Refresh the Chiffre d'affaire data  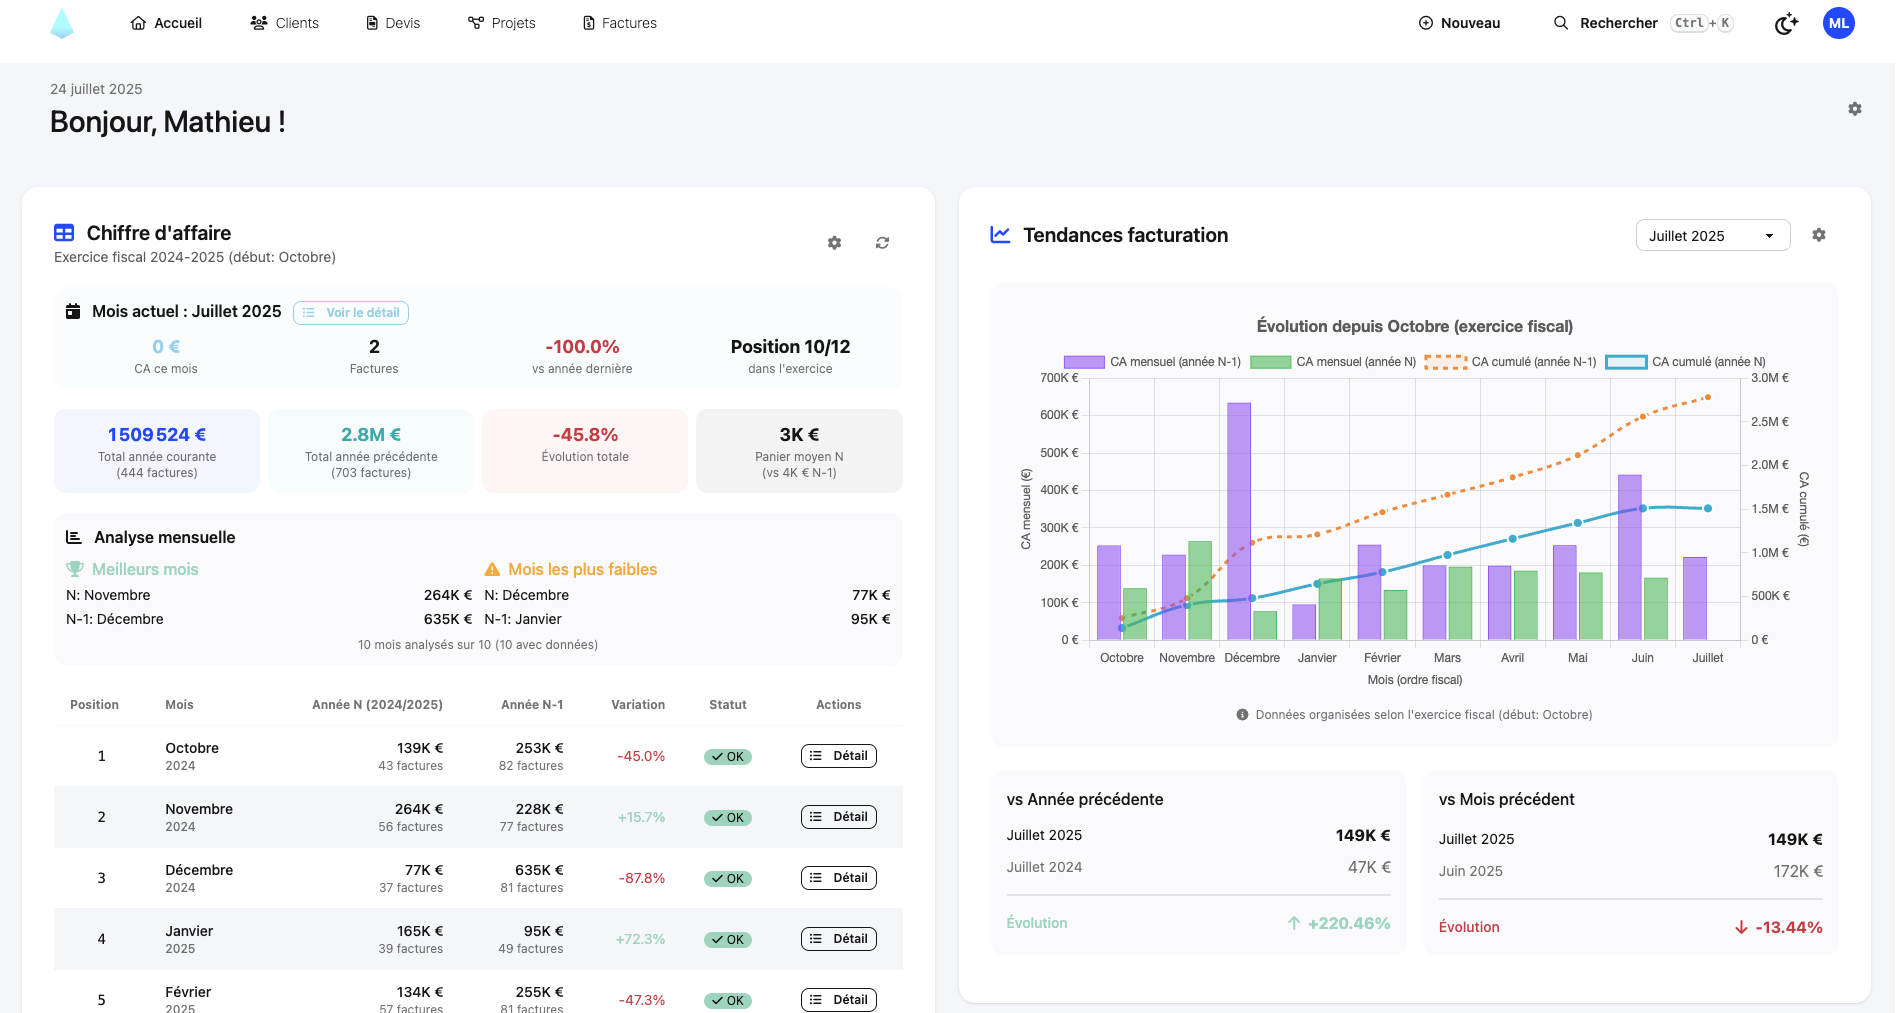[x=881, y=242]
